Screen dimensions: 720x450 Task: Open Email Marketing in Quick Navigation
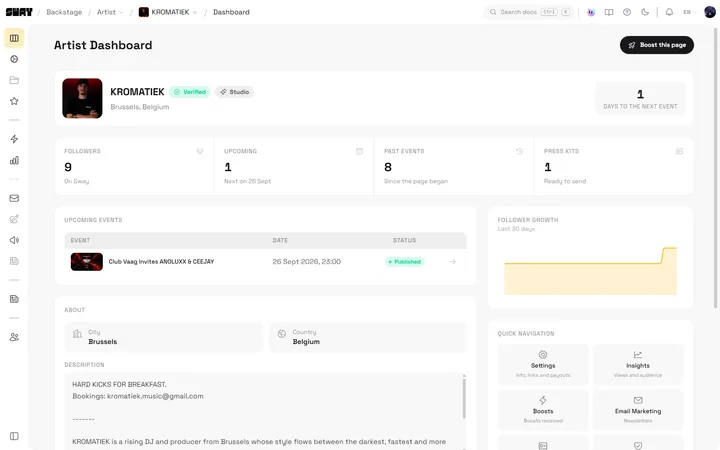(x=638, y=410)
